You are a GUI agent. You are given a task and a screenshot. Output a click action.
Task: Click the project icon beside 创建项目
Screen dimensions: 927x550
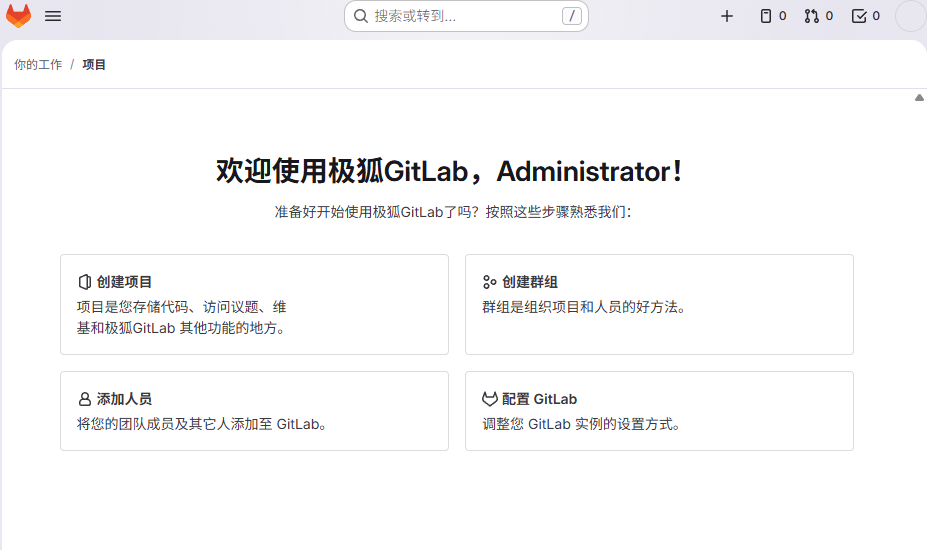[x=85, y=282]
